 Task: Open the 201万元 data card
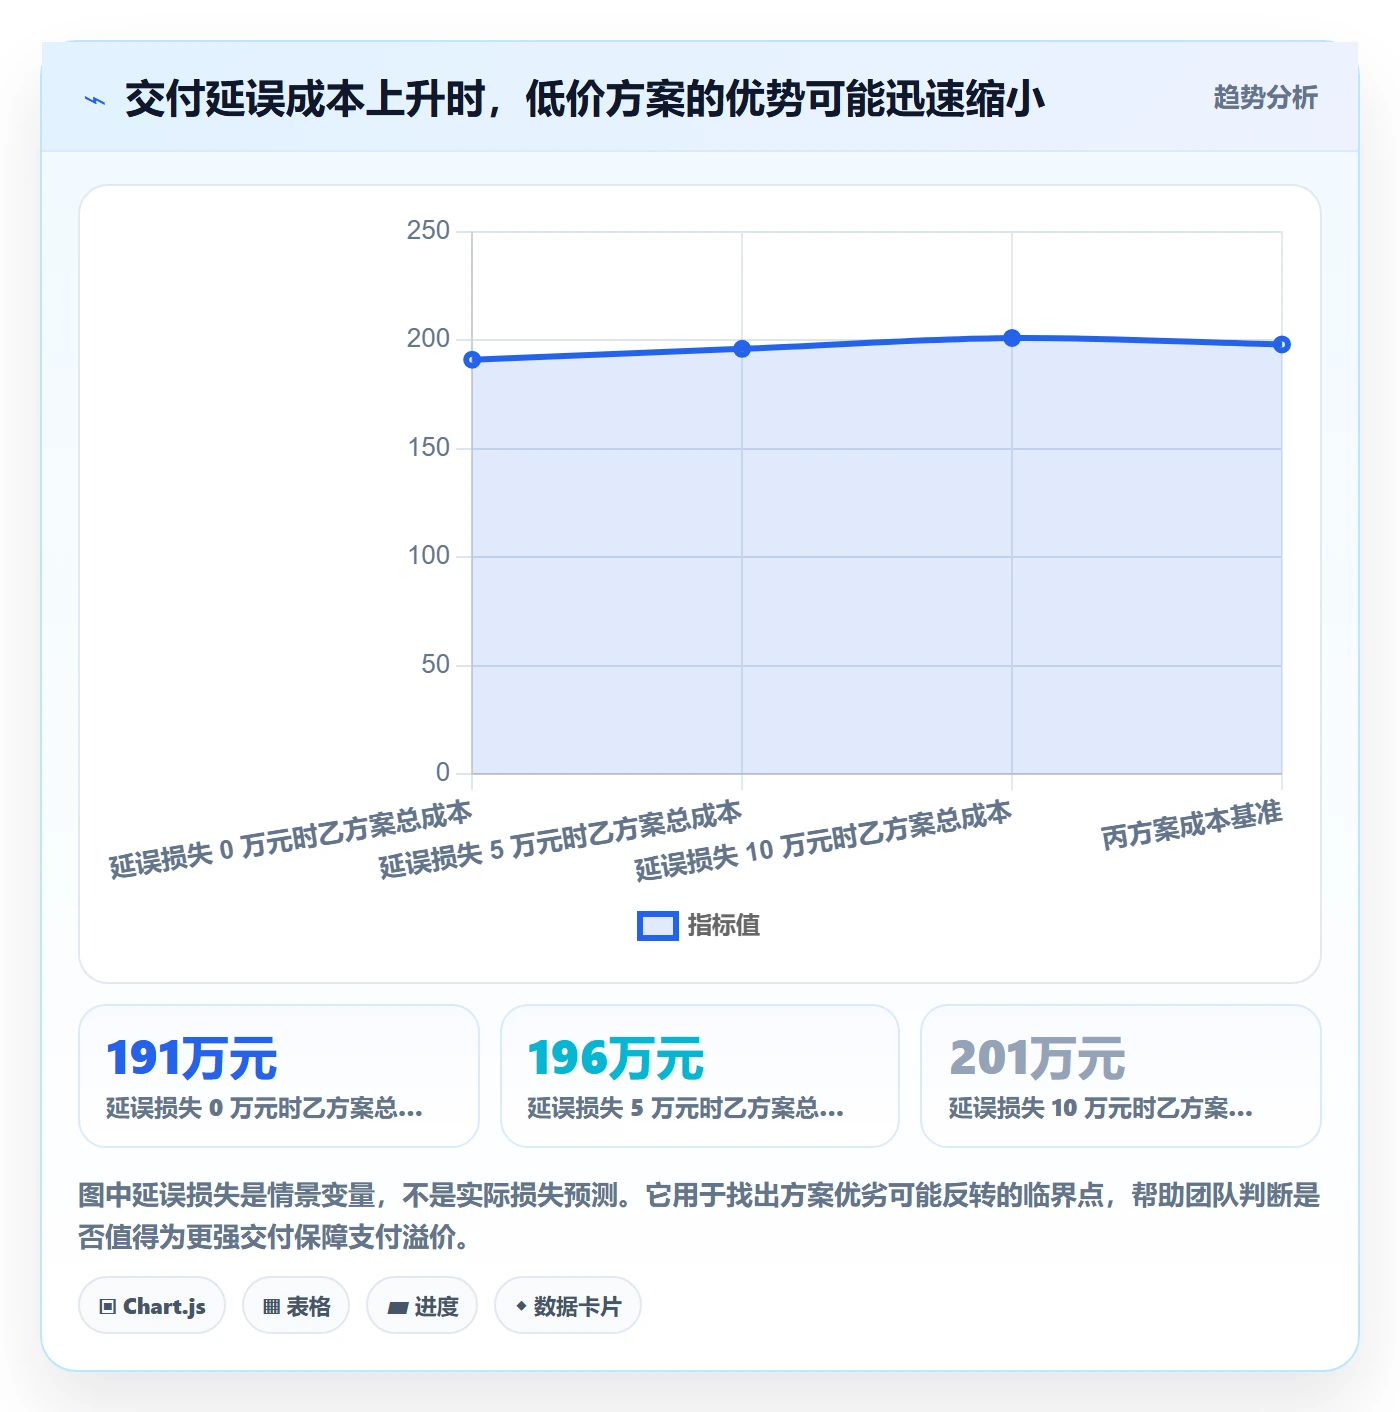(1121, 1076)
